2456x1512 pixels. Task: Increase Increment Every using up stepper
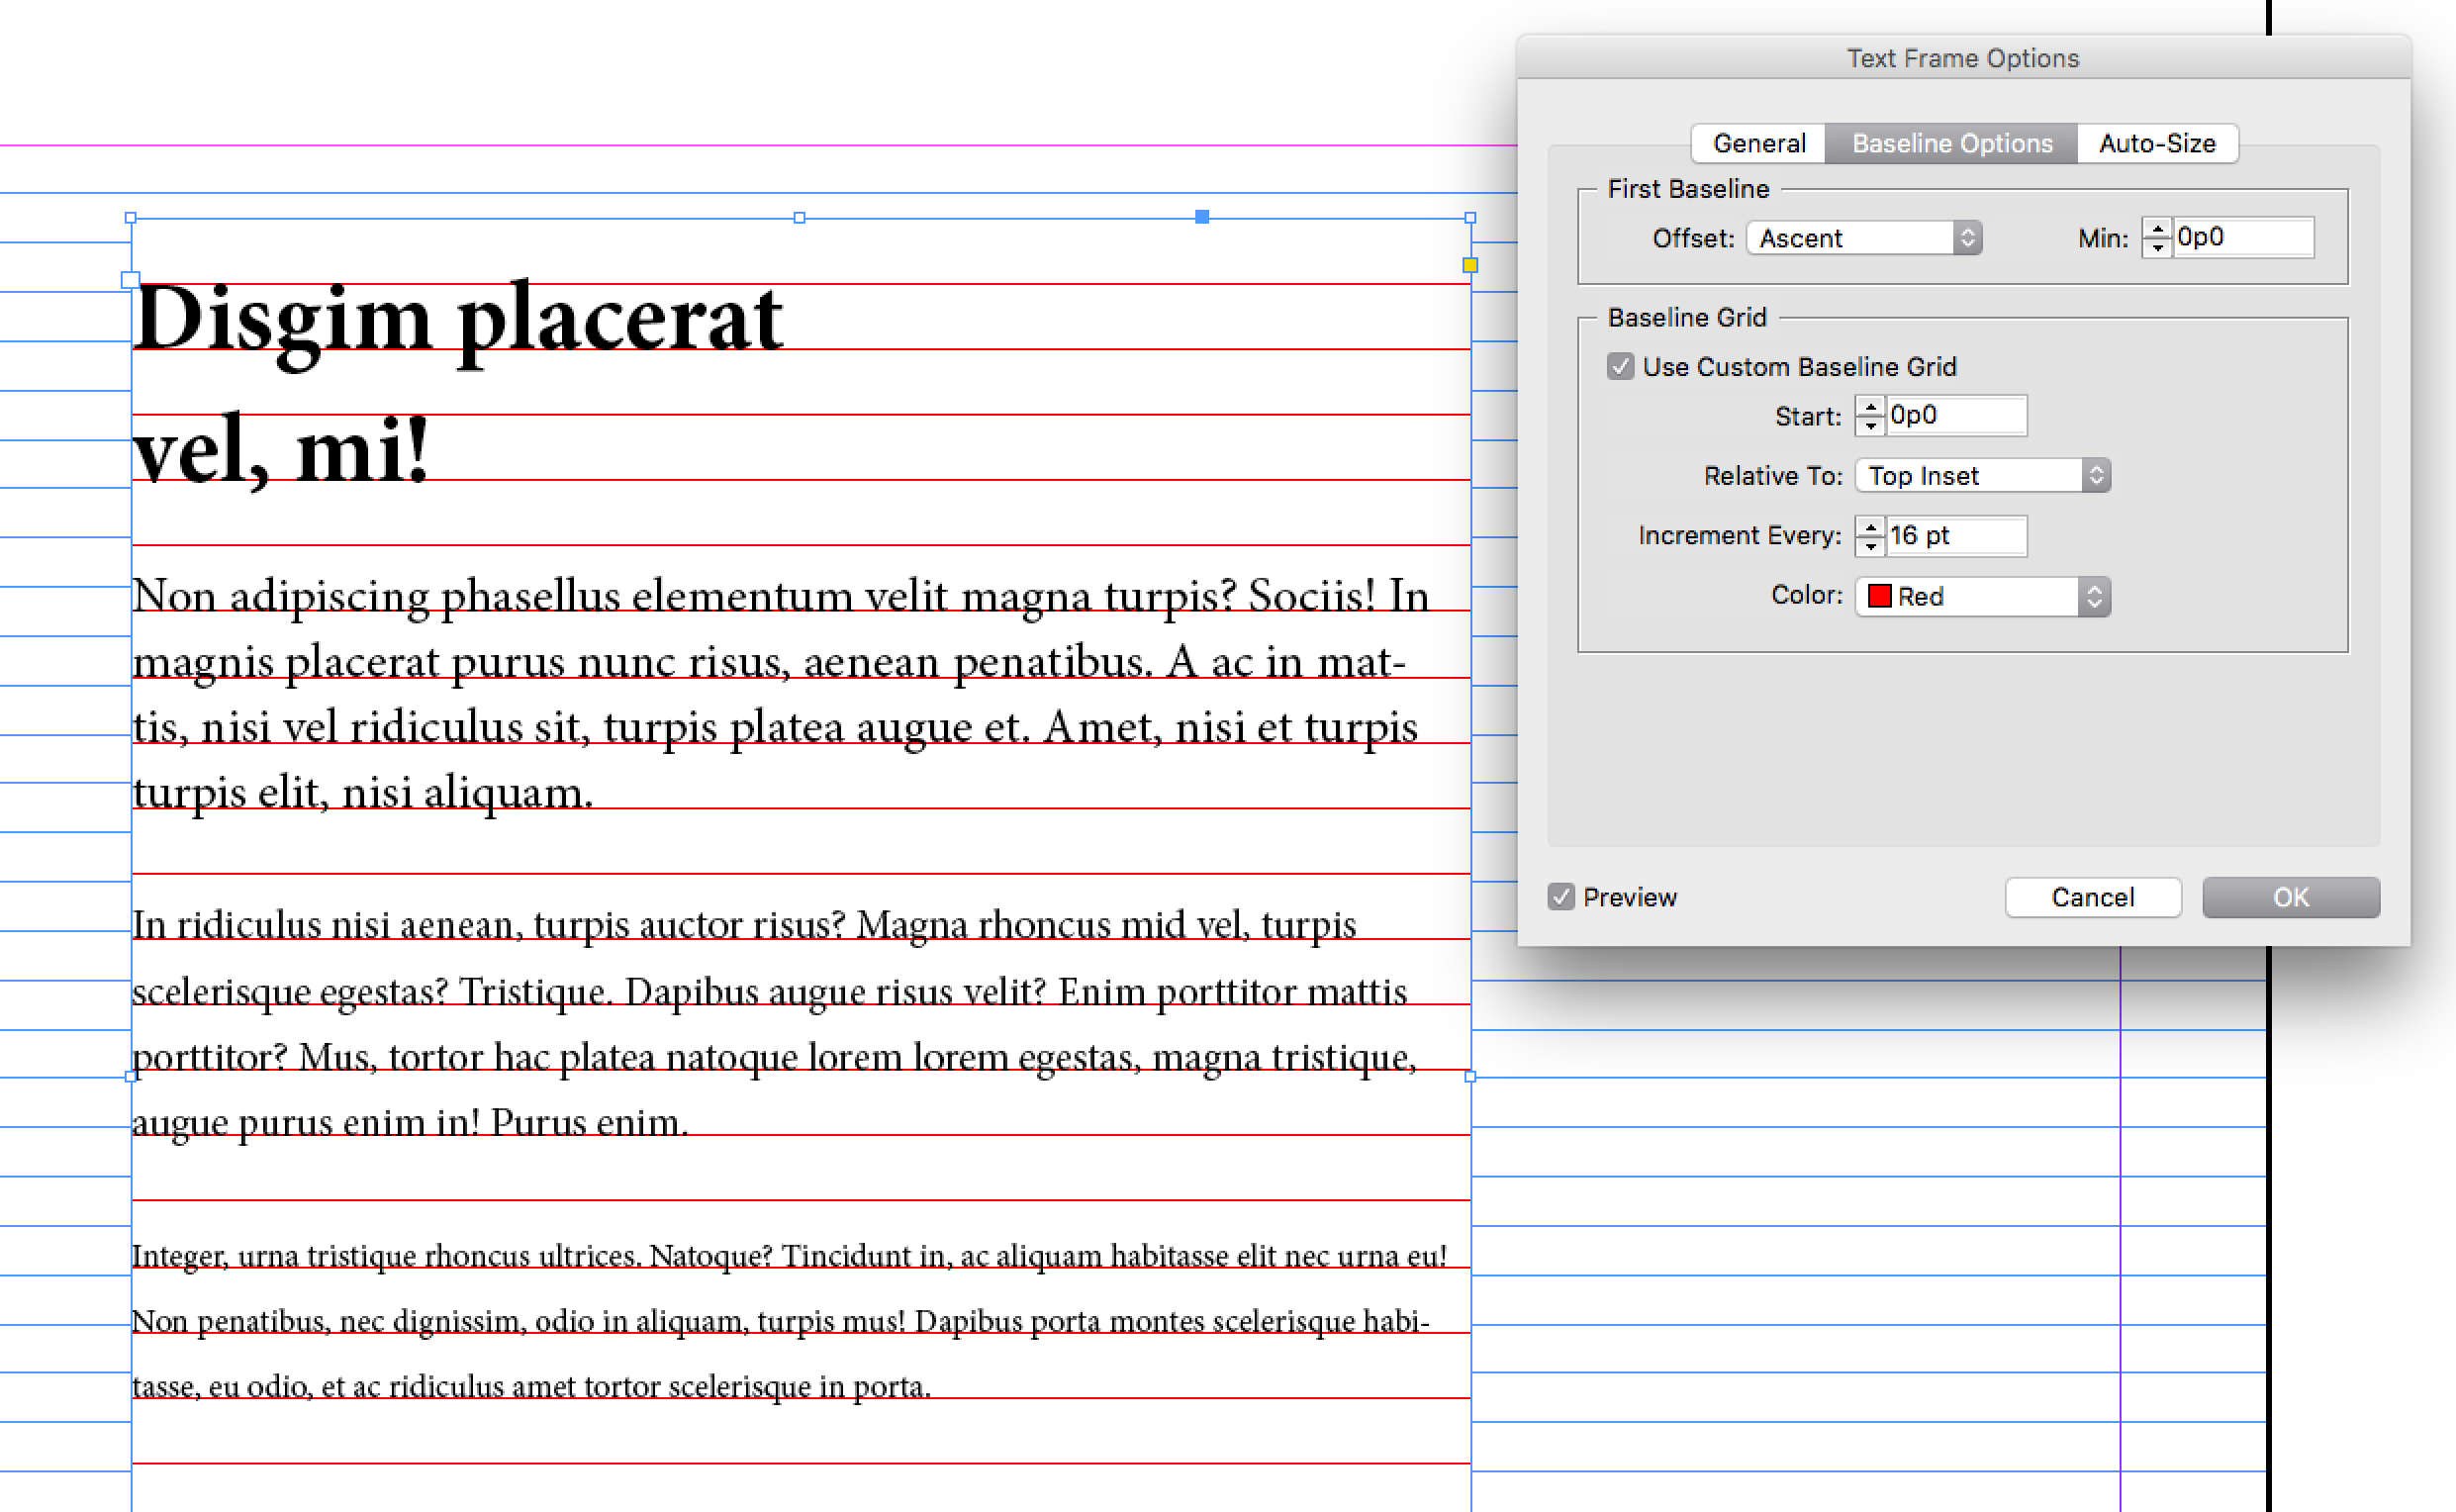pos(1870,527)
